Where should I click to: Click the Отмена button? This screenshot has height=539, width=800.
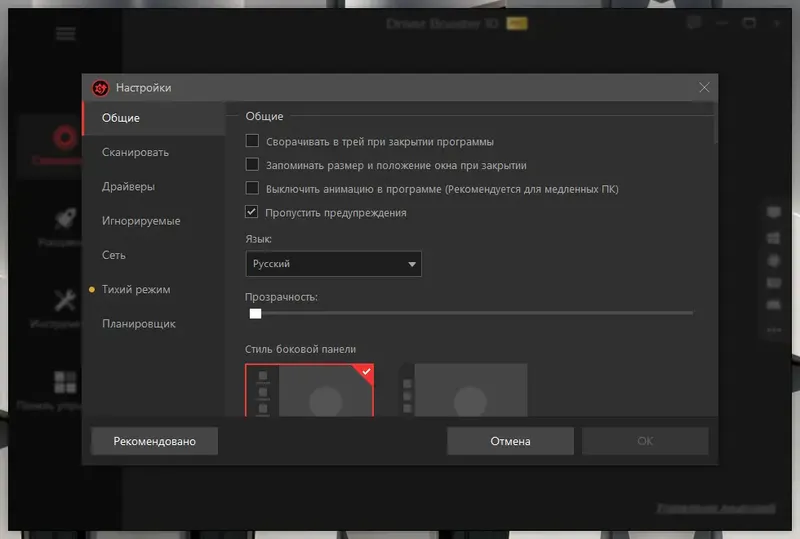tap(510, 441)
